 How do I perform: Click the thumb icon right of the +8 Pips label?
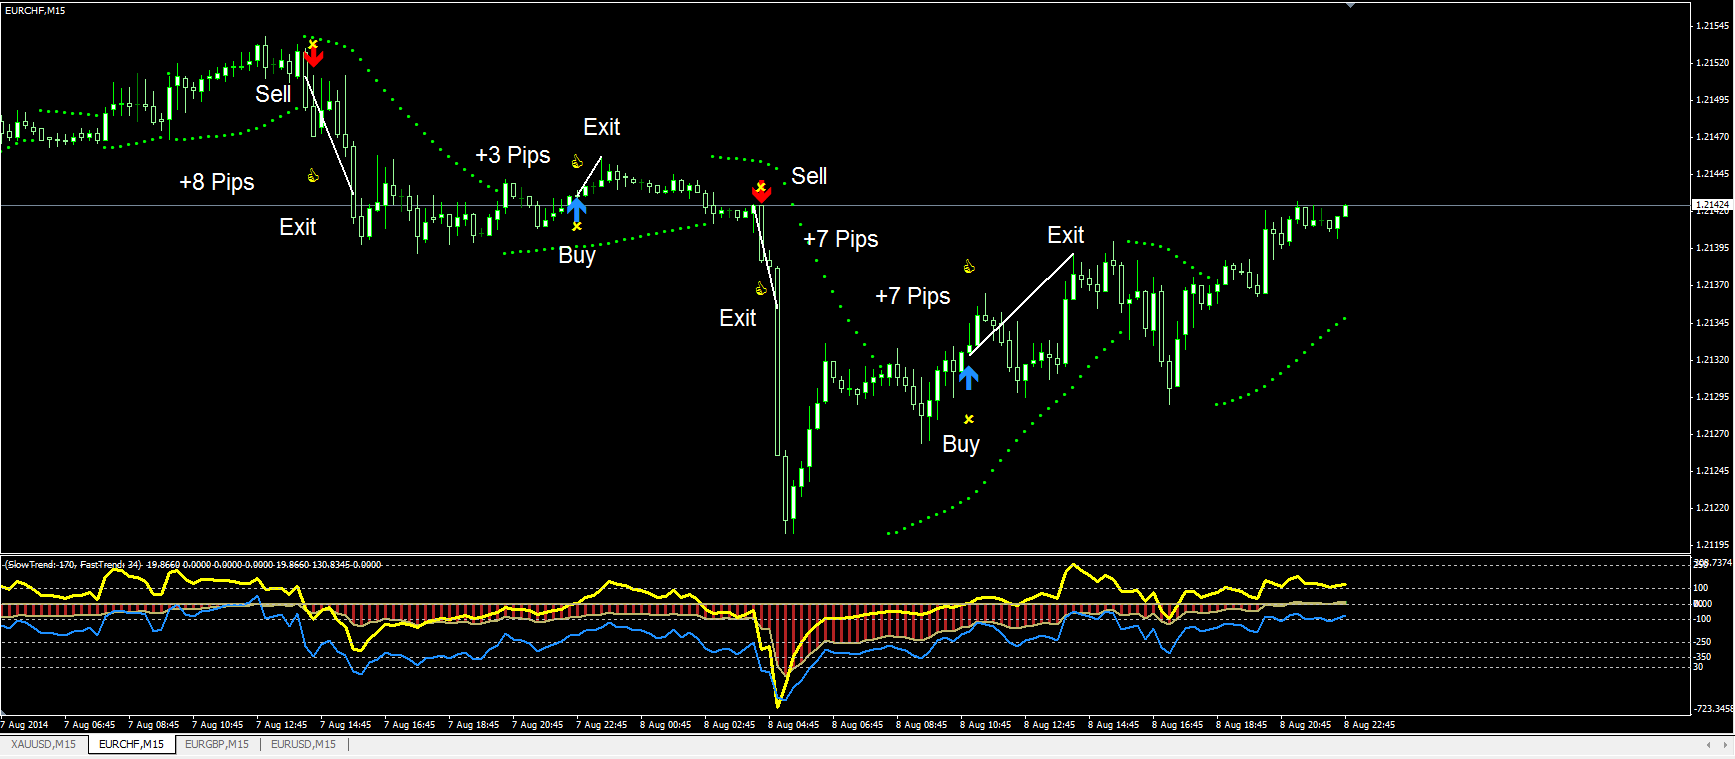tap(313, 176)
